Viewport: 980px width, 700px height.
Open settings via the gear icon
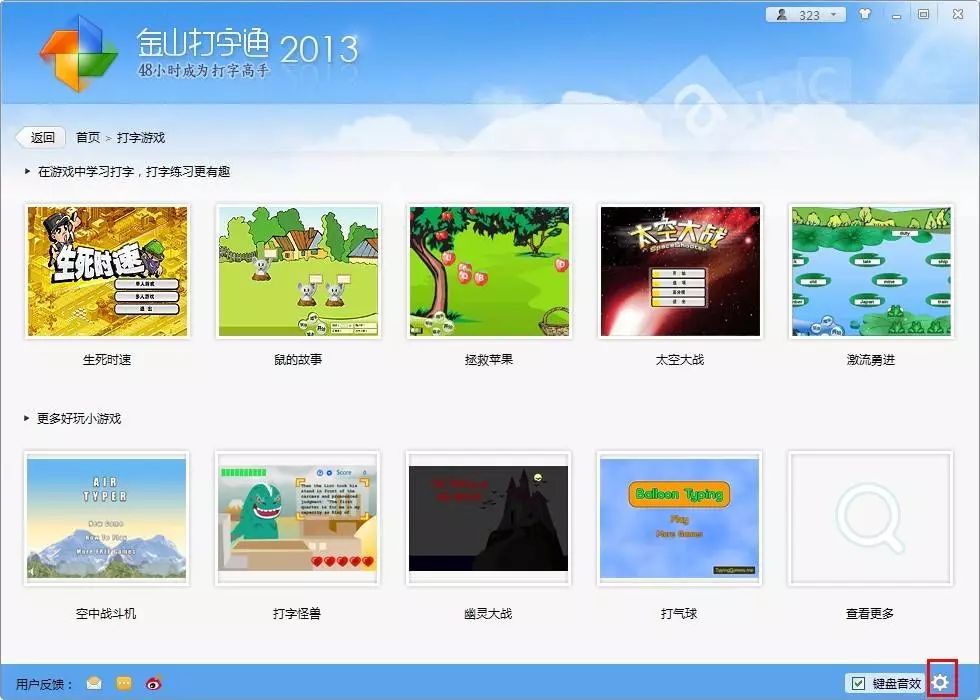pyautogui.click(x=941, y=682)
